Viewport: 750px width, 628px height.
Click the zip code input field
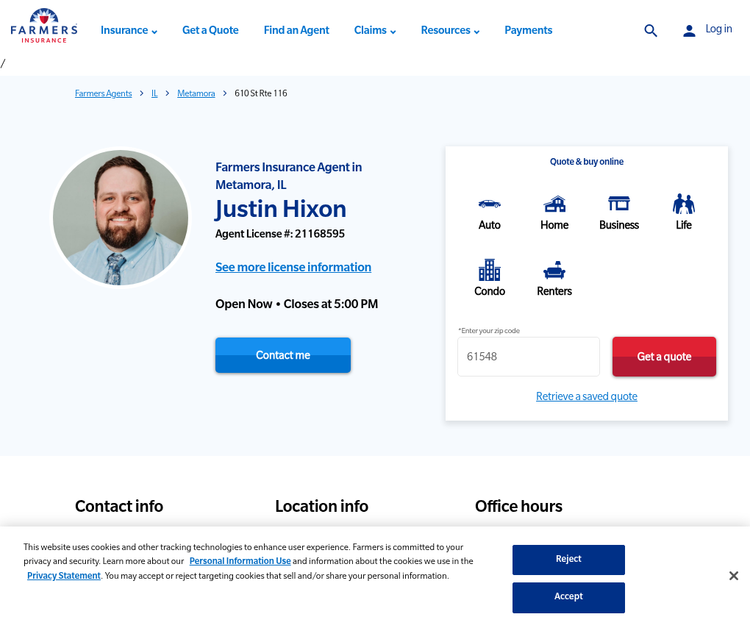[528, 357]
